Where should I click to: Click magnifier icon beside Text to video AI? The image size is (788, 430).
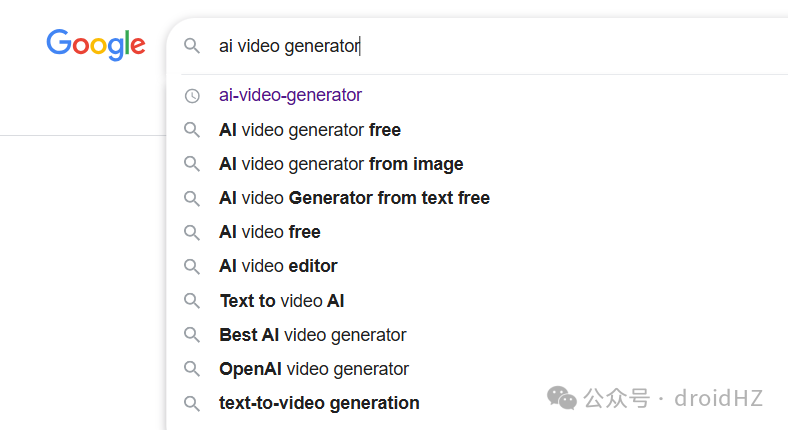coord(192,300)
